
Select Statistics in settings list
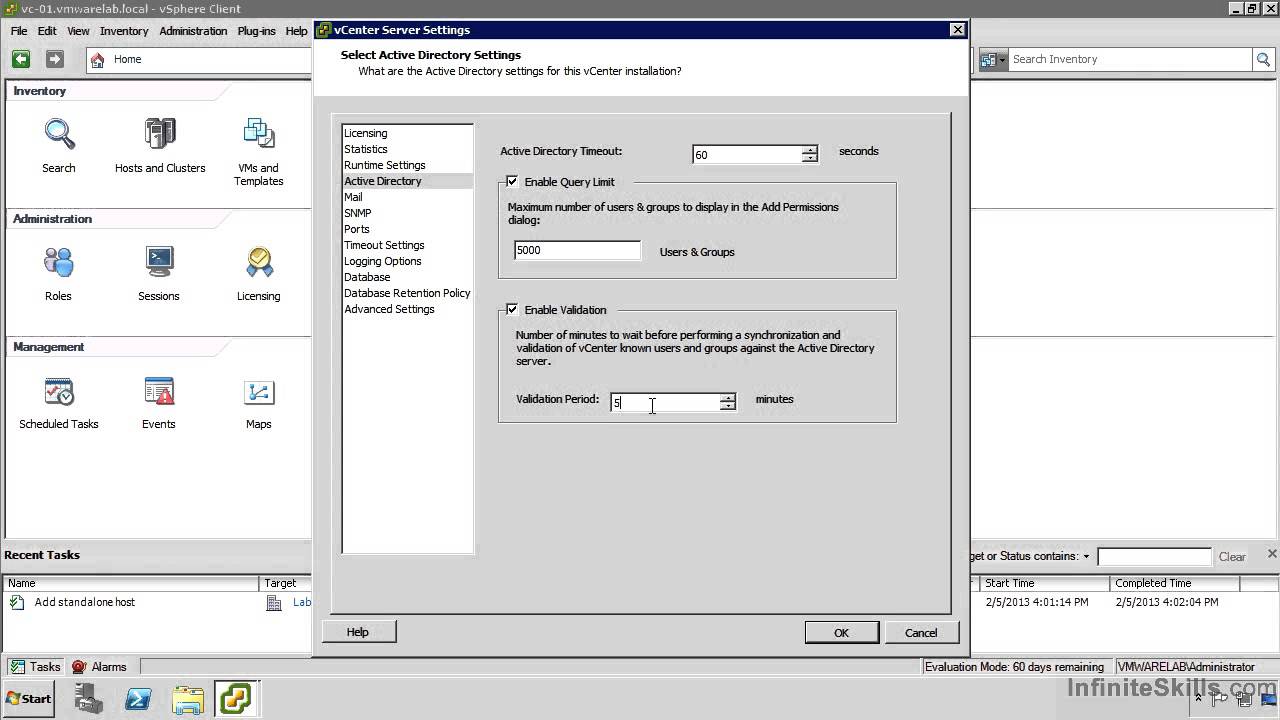point(407,149)
